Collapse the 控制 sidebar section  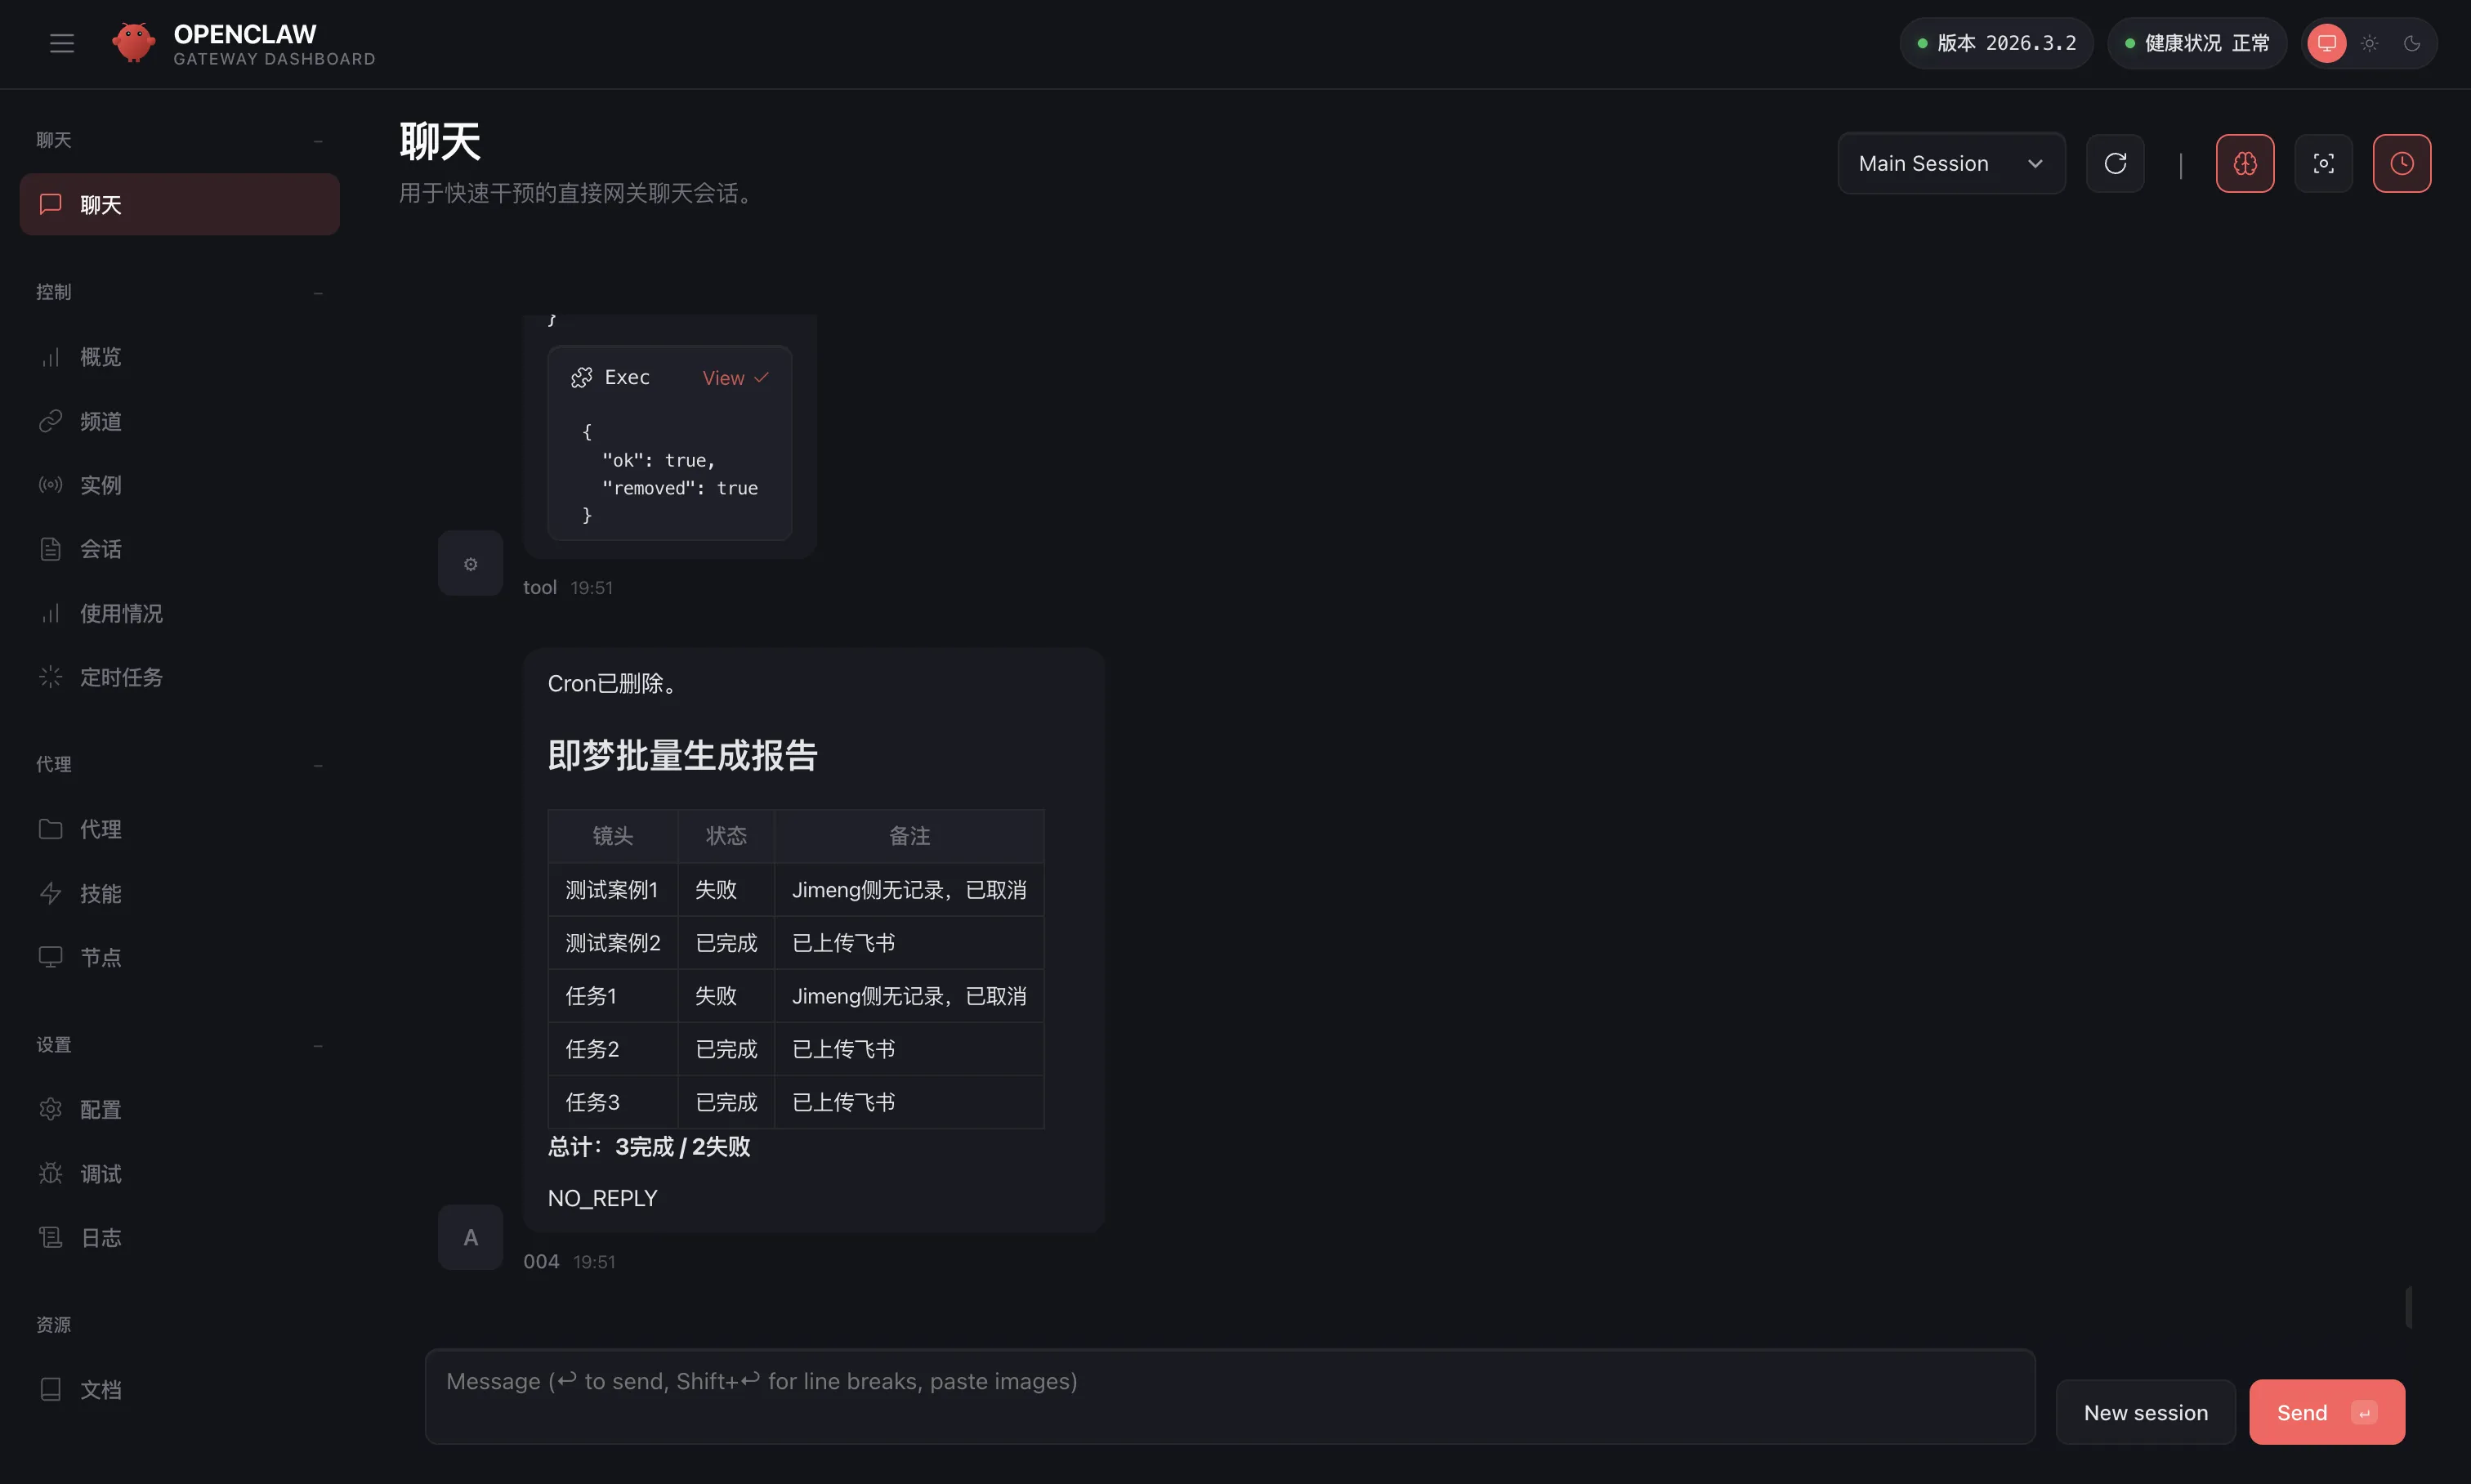click(x=318, y=292)
